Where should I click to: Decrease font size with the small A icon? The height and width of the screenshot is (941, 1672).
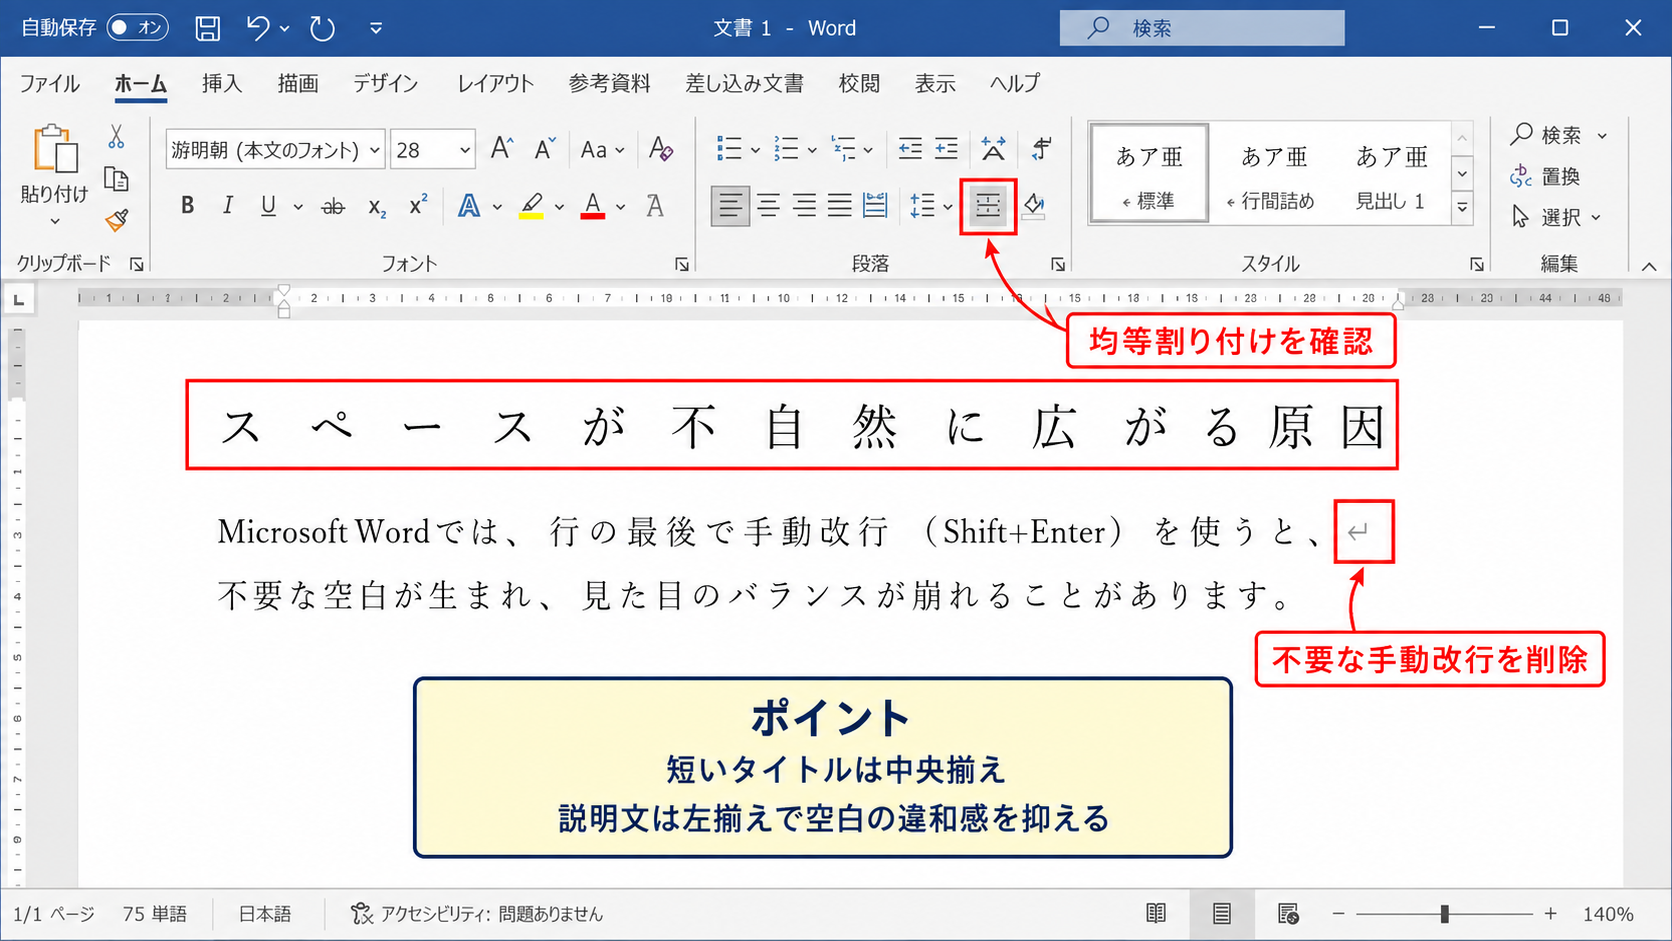pyautogui.click(x=544, y=149)
